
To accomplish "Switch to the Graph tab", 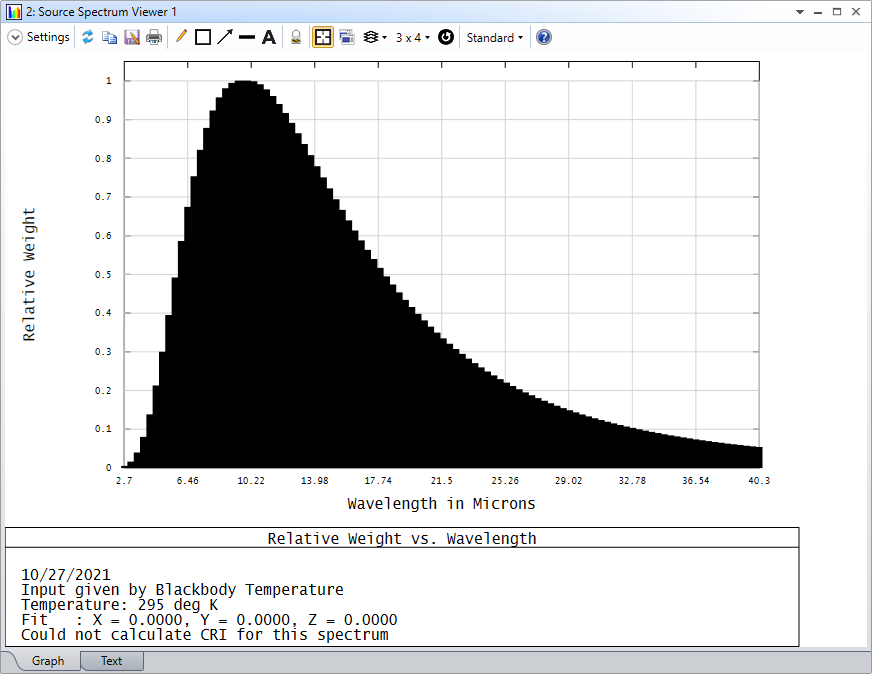I will 47,661.
